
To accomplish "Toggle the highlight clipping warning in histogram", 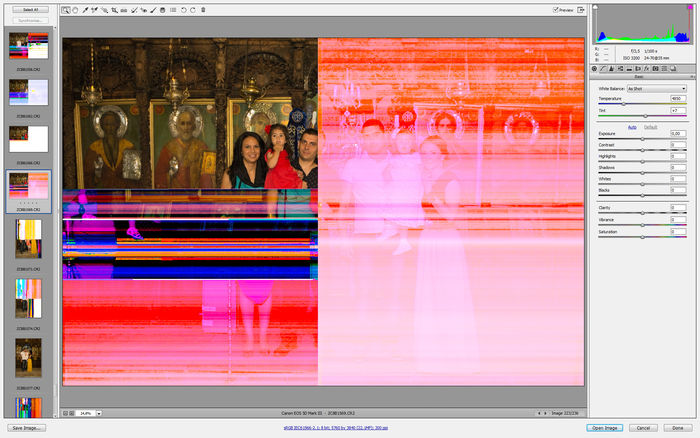I will 691,8.
